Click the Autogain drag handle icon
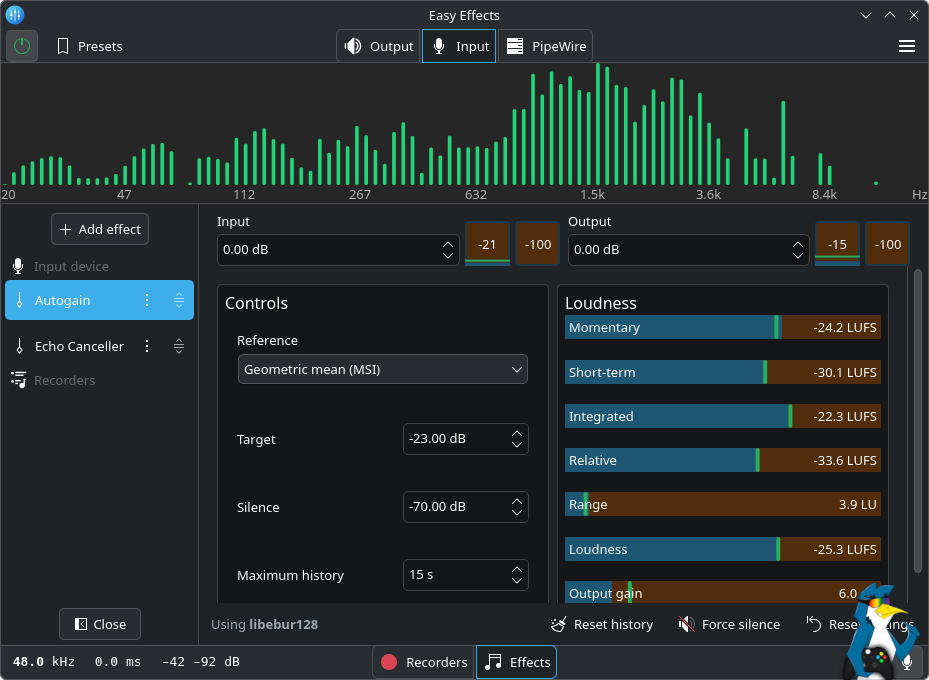 coord(179,300)
